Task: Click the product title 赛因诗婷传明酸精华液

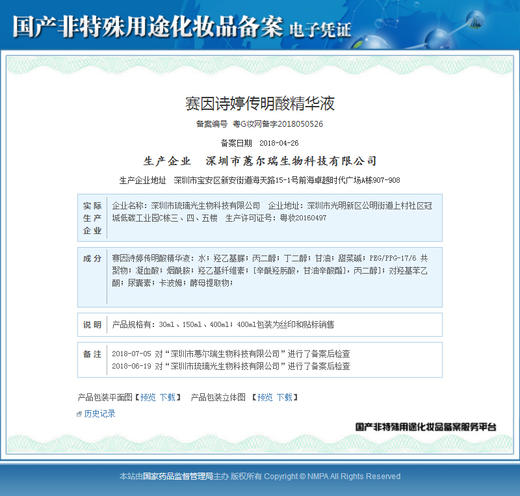Action: tap(260, 103)
